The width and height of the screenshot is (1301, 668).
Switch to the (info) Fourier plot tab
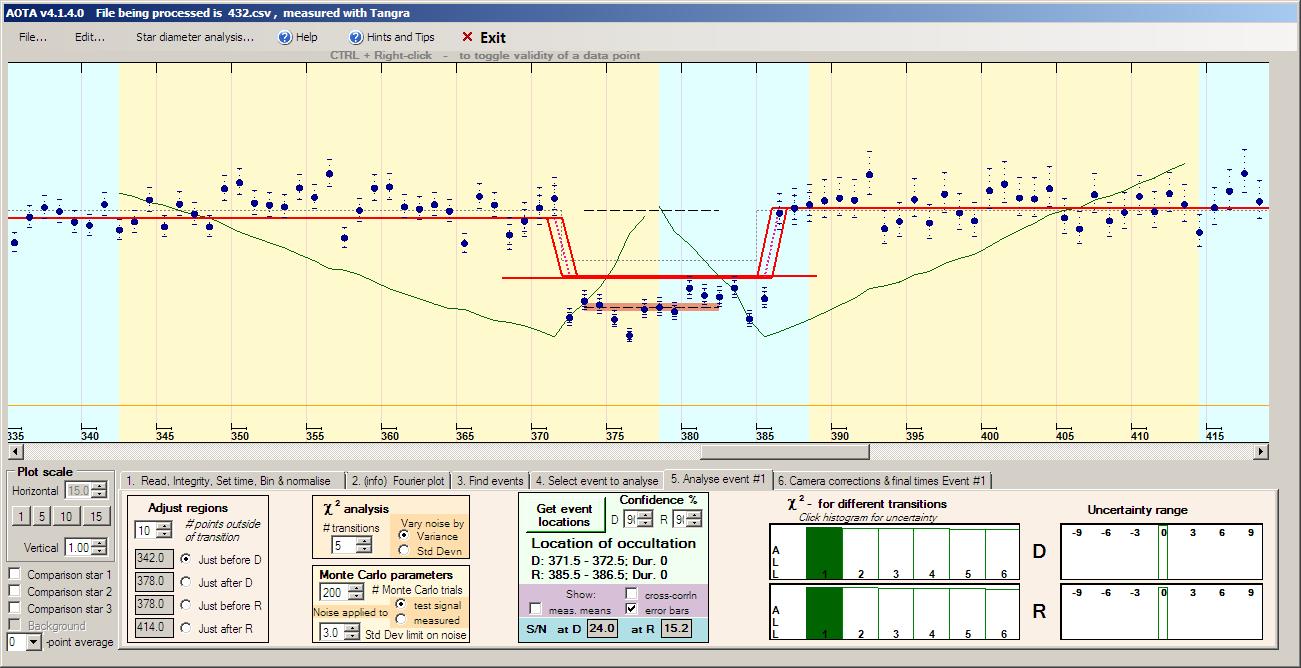pos(398,481)
